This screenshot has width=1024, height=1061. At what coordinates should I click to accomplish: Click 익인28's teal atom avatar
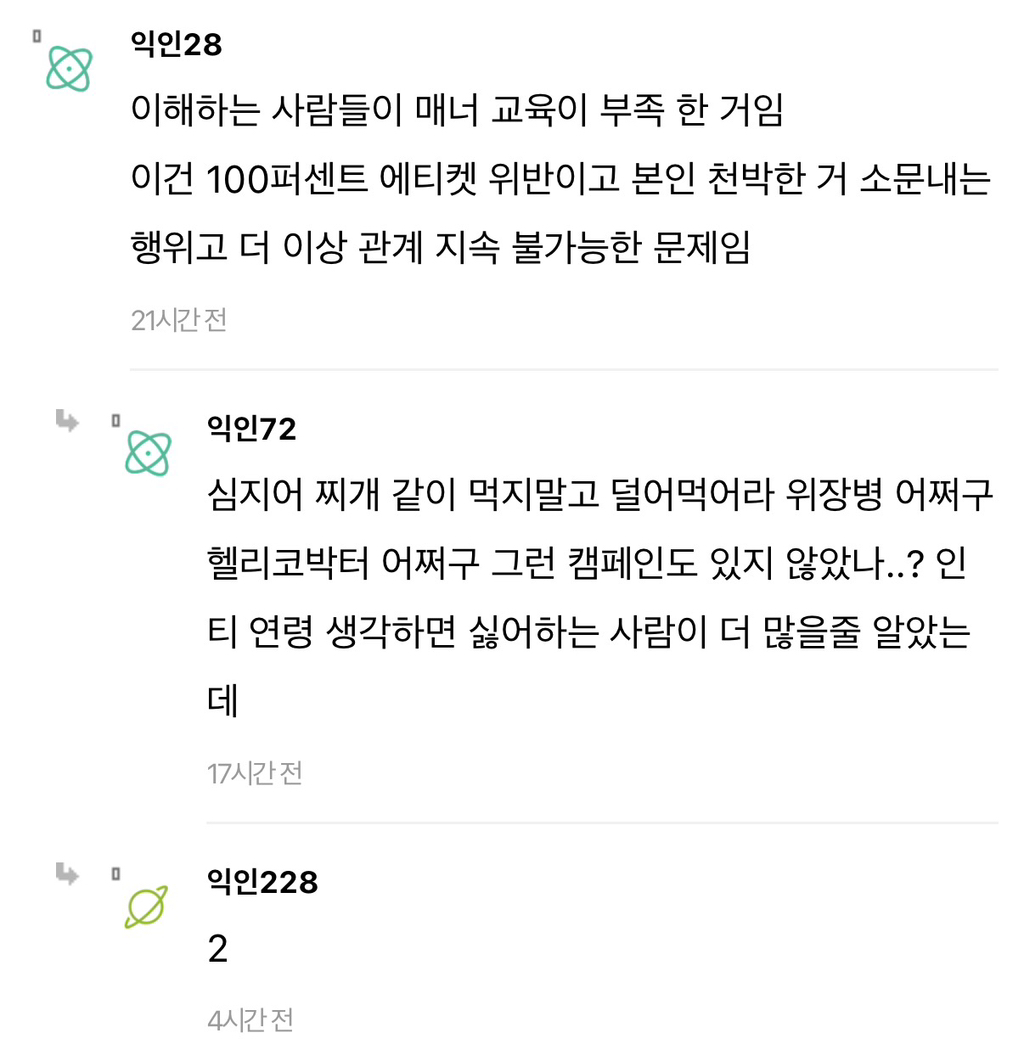(70, 69)
